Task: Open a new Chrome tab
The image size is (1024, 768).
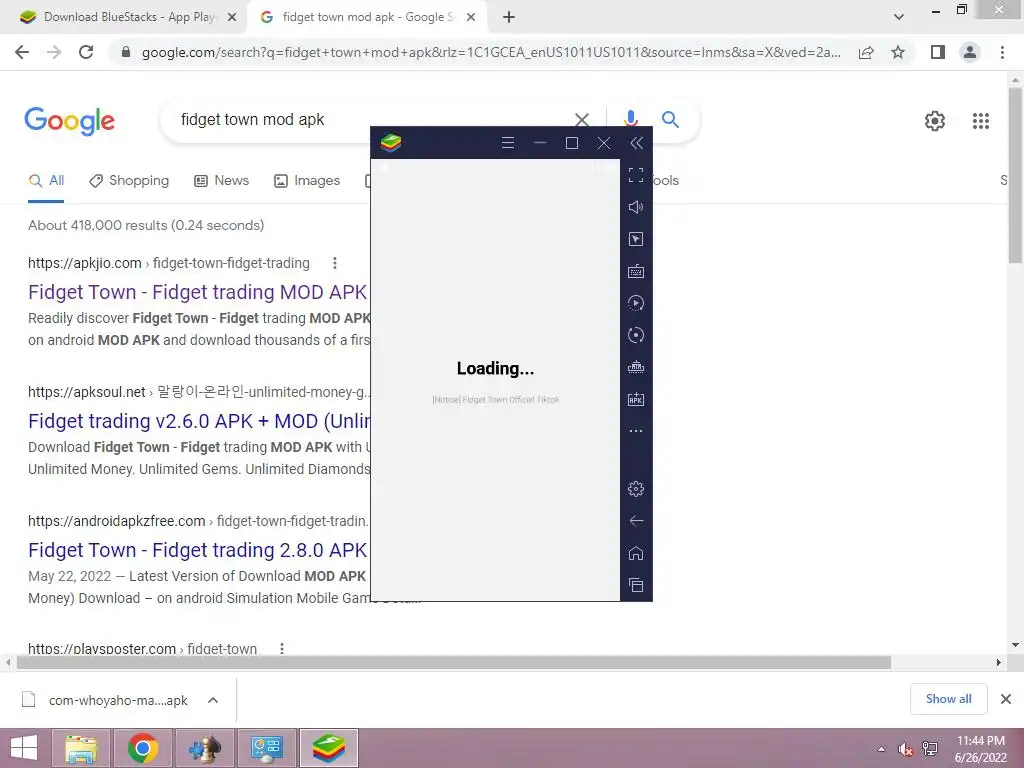Action: (509, 17)
